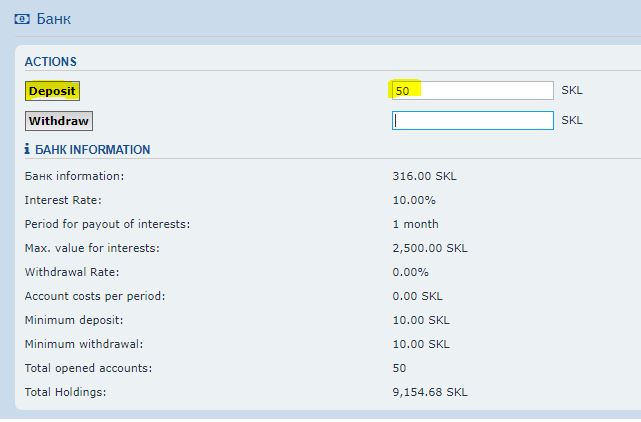Click the Total opened accounts label
This screenshot has width=641, height=422.
click(88, 368)
